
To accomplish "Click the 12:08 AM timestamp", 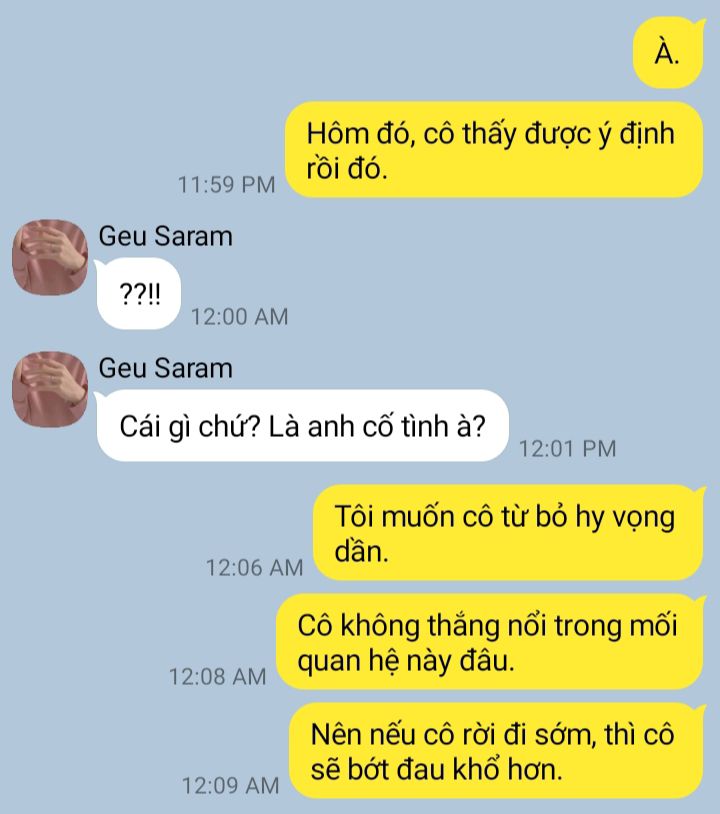I will point(218,676).
